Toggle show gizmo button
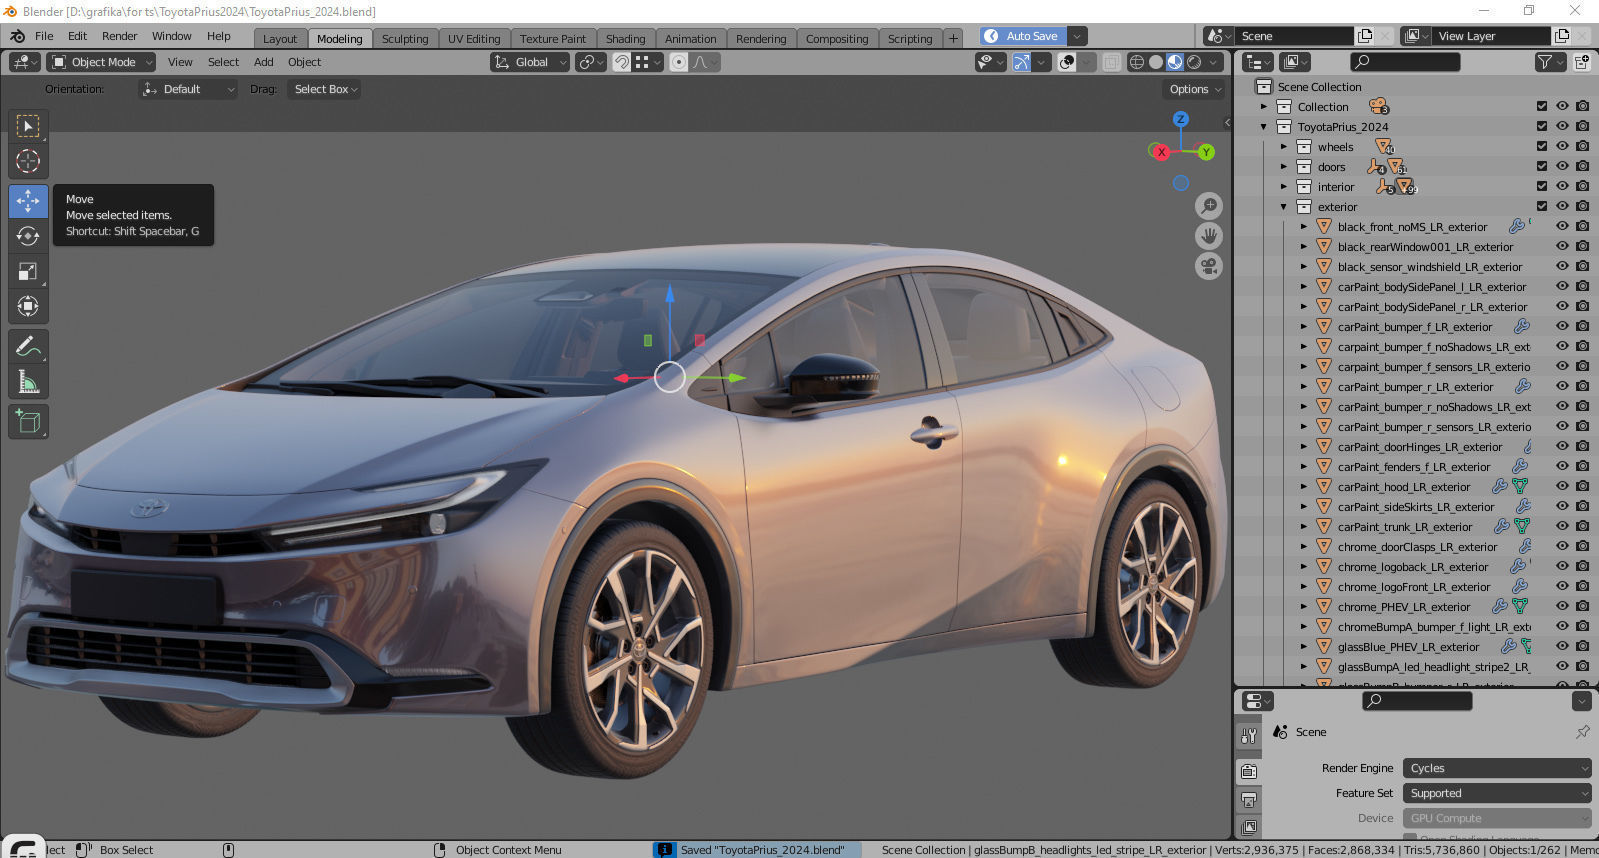The width and height of the screenshot is (1599, 858). coord(1021,62)
